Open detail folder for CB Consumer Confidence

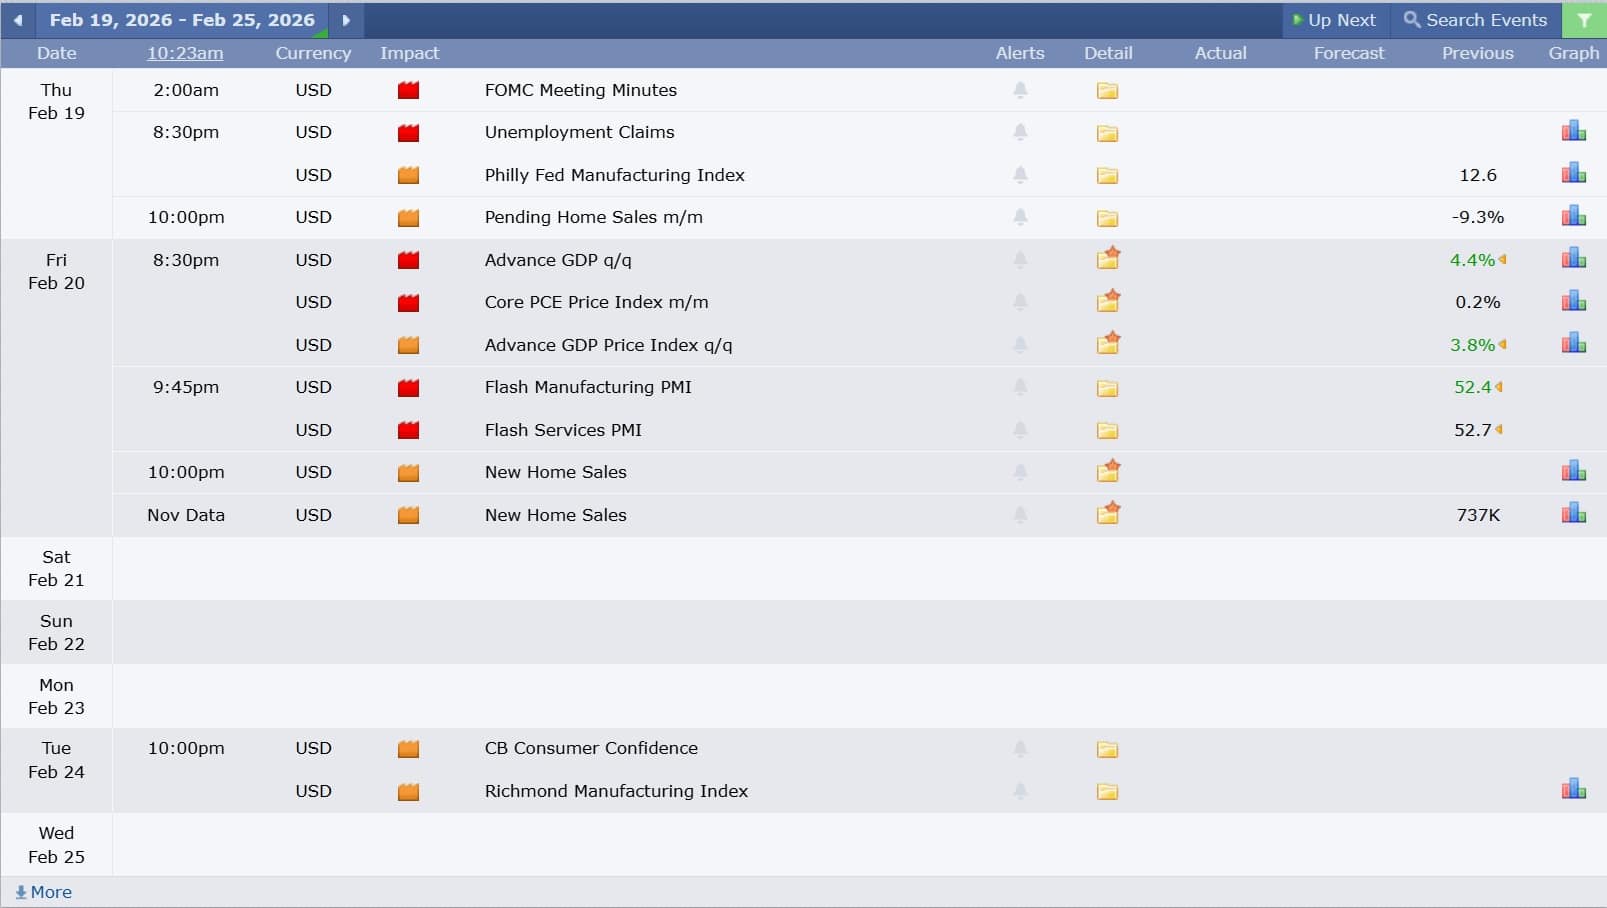1107,749
